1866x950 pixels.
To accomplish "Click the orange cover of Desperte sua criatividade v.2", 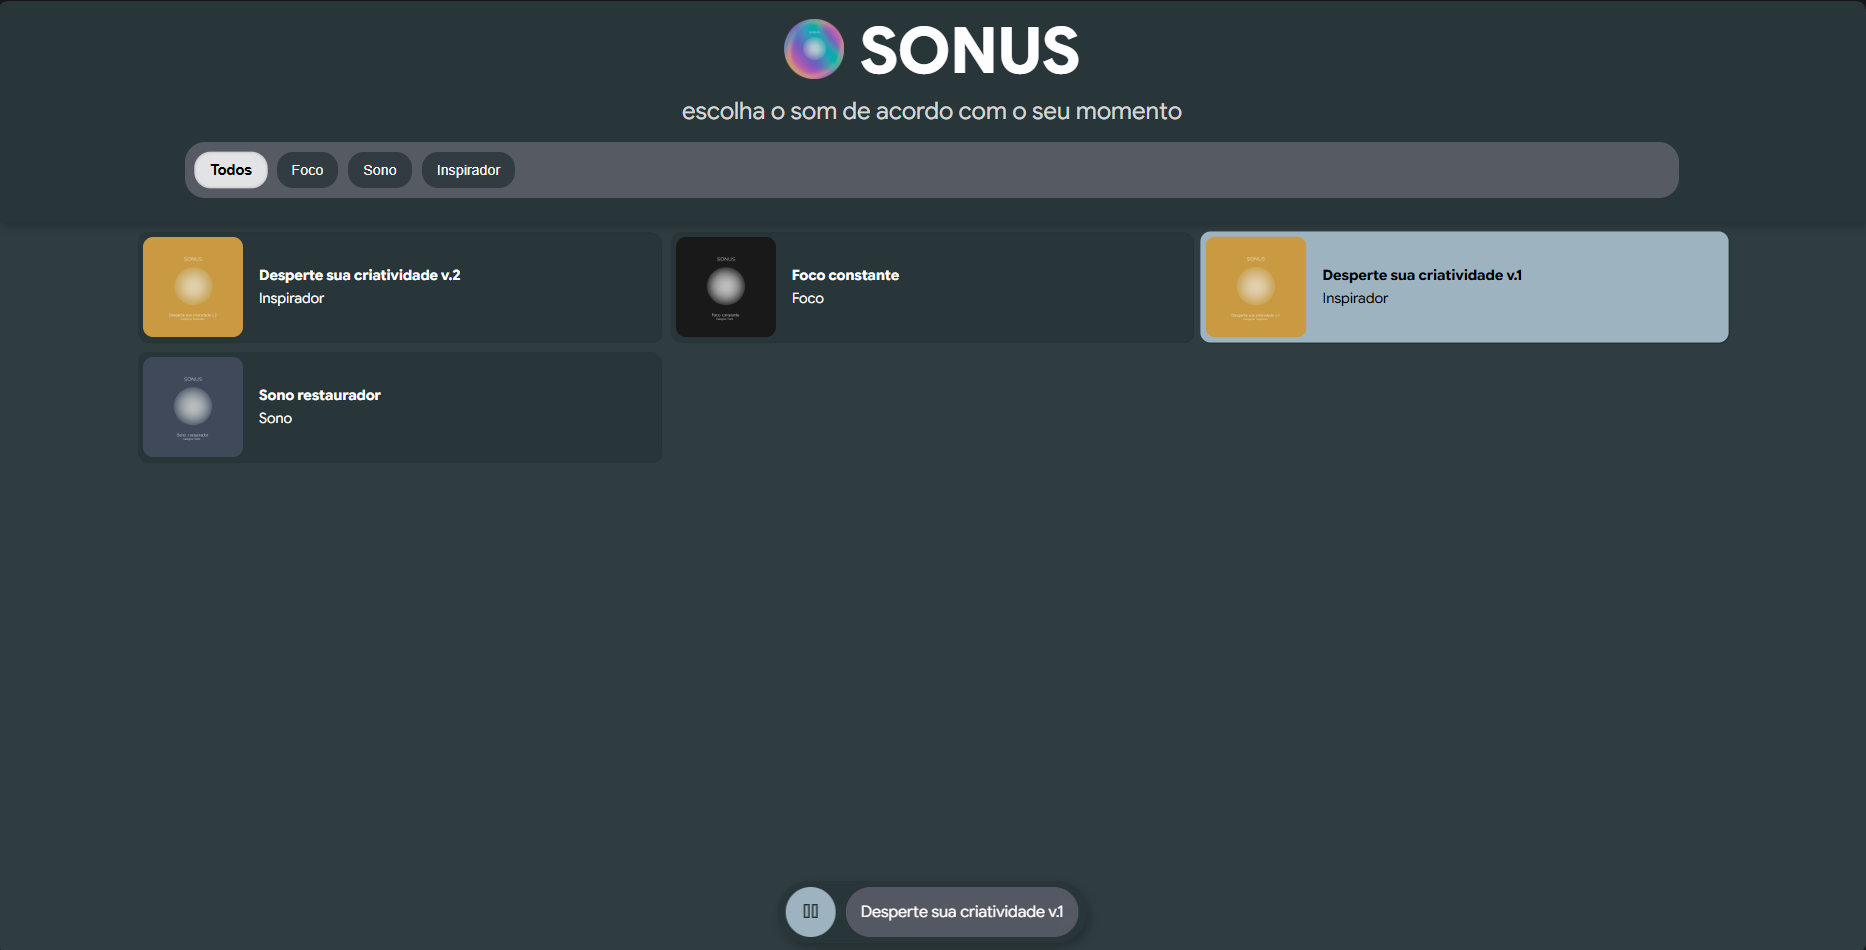I will point(193,287).
